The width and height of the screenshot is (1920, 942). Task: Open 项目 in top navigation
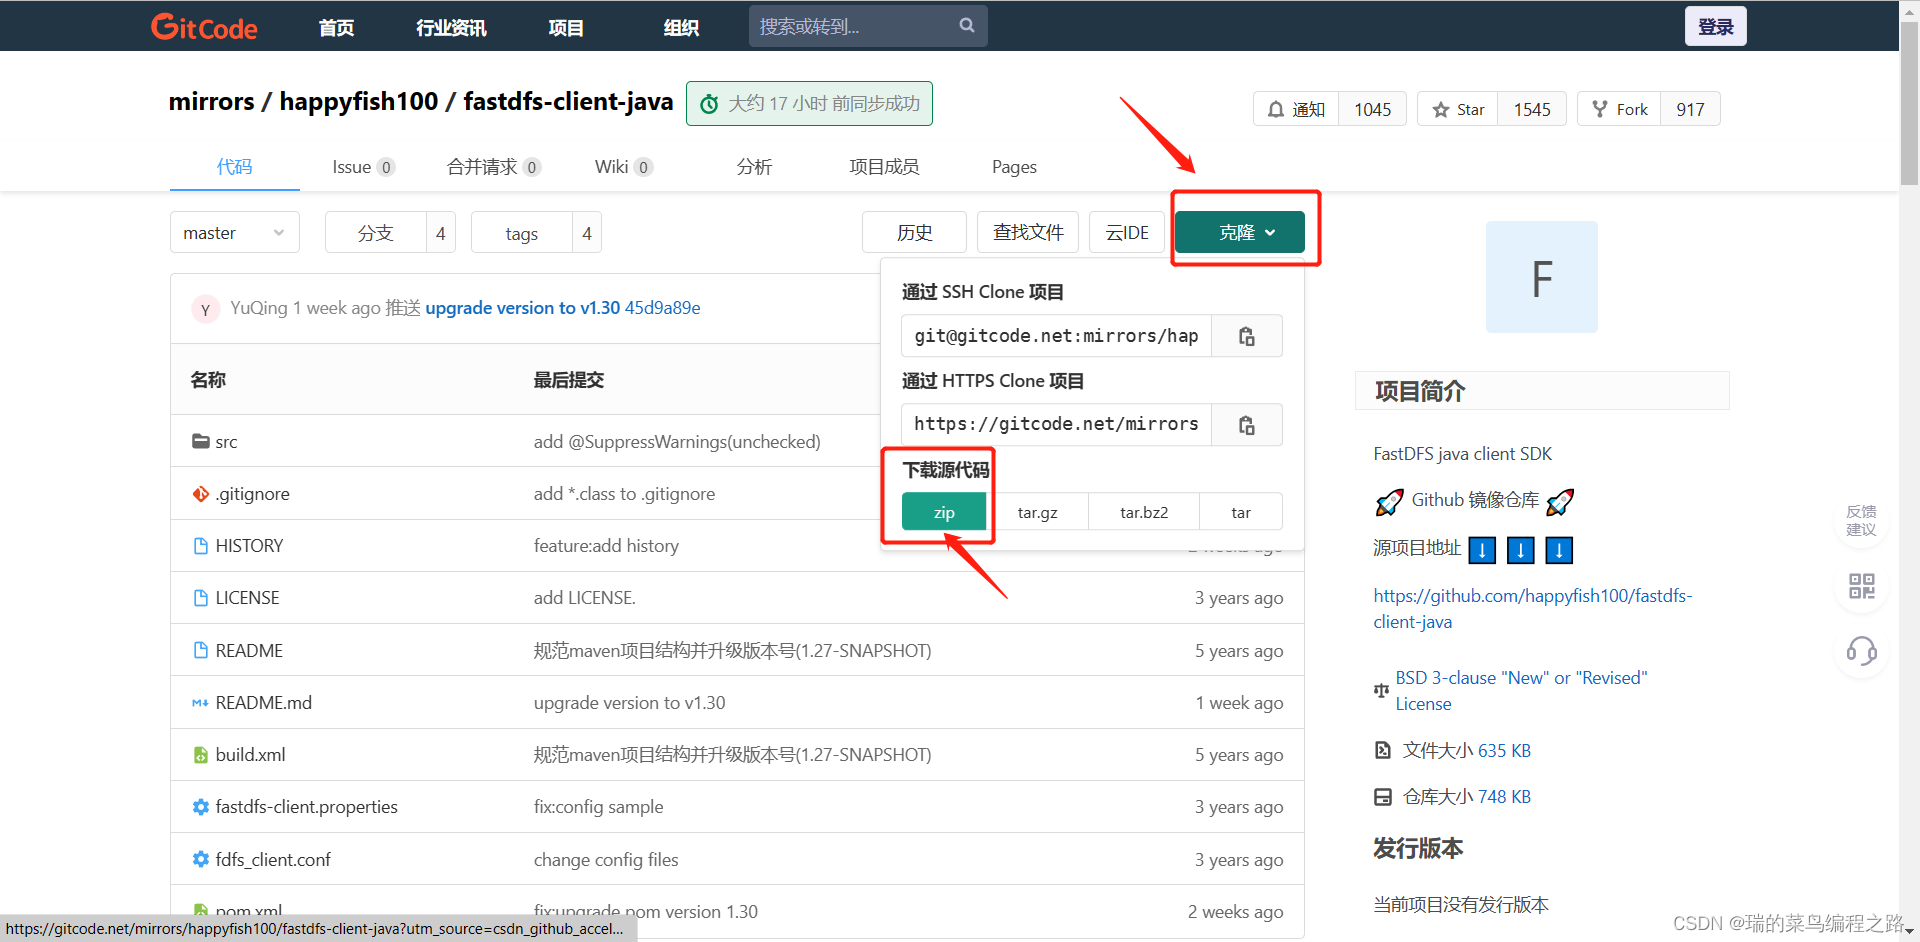coord(566,28)
